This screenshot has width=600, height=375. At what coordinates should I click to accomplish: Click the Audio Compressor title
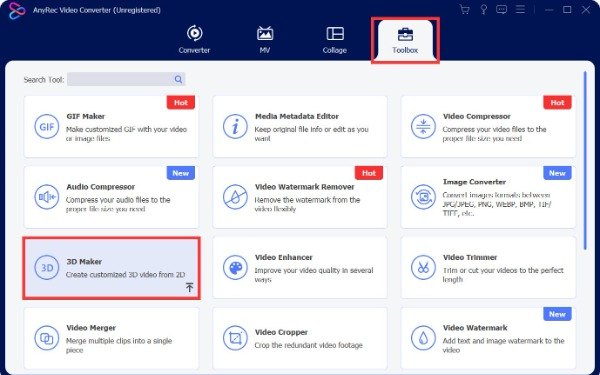click(x=101, y=187)
